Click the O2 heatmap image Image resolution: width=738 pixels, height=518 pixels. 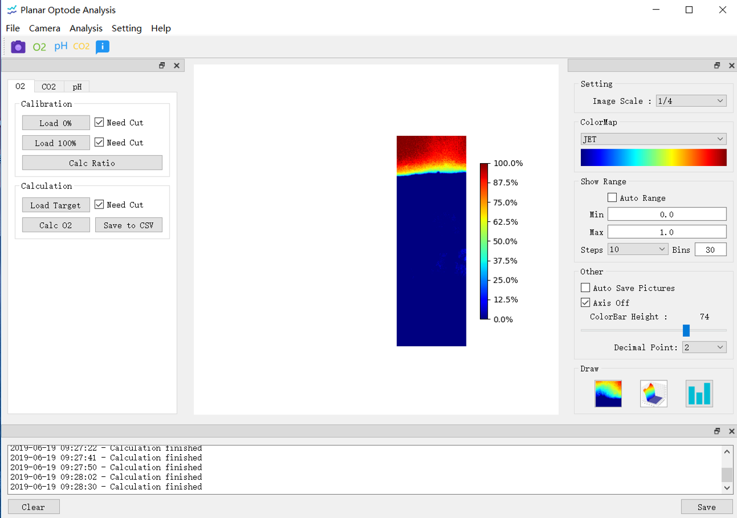click(x=432, y=241)
